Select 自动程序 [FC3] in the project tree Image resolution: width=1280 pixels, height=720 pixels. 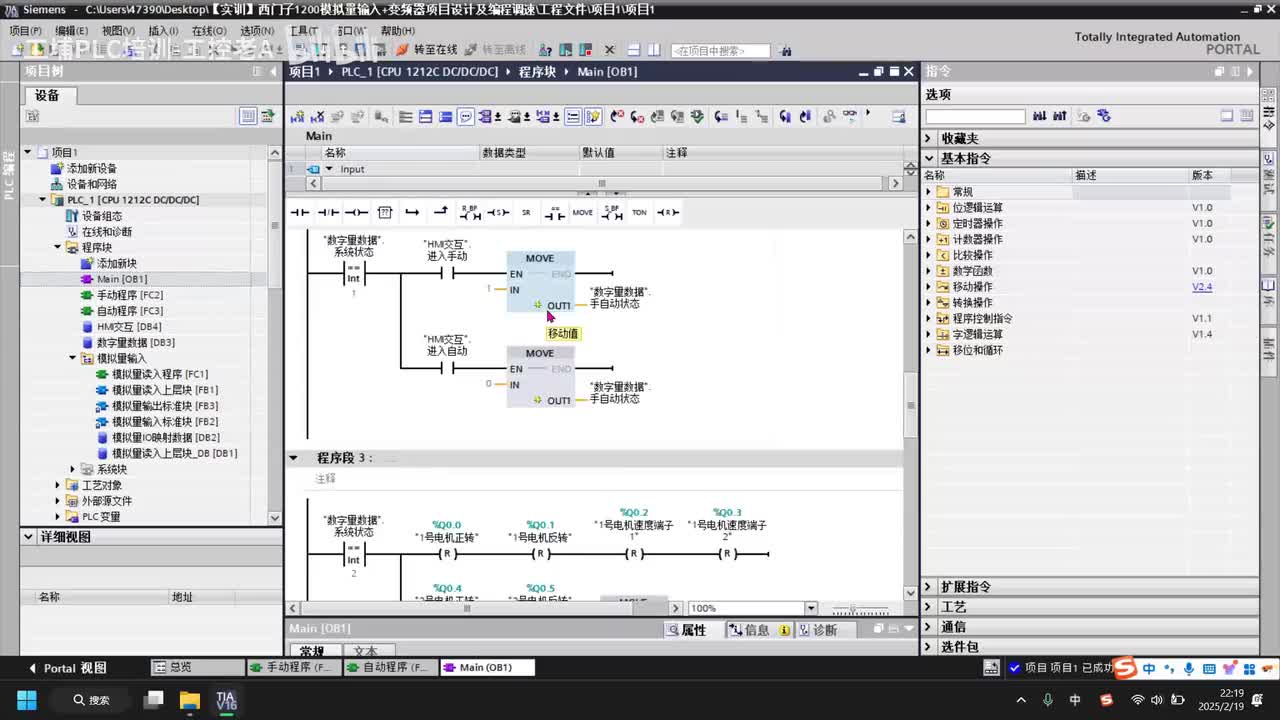coord(129,311)
